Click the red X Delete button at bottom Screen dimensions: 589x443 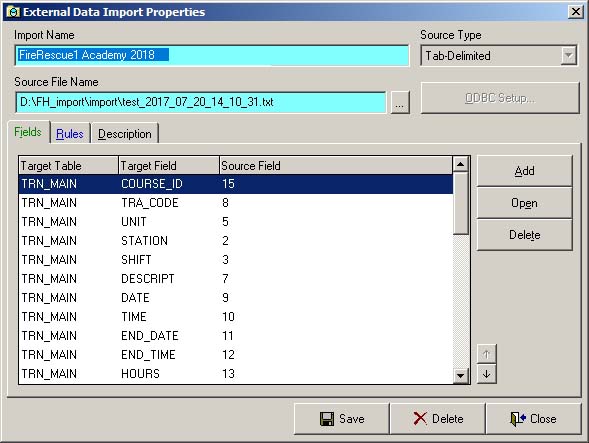click(x=438, y=419)
